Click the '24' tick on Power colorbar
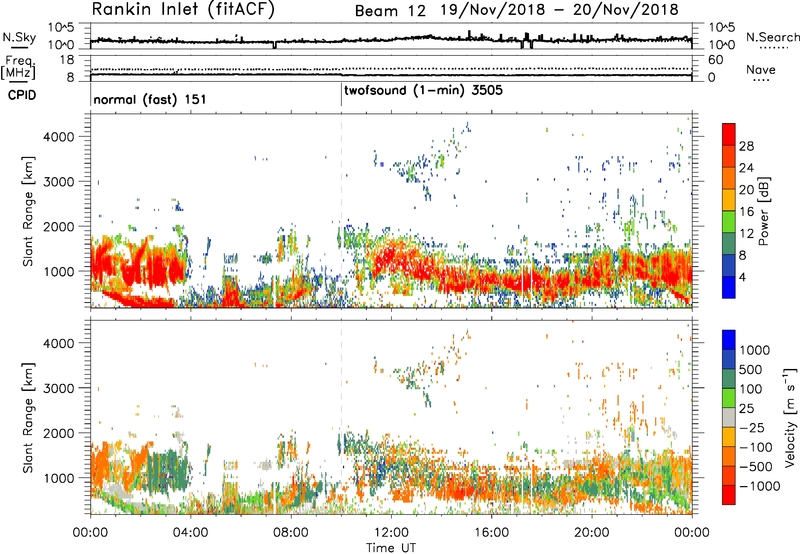This screenshot has height=554, width=800. click(x=746, y=168)
